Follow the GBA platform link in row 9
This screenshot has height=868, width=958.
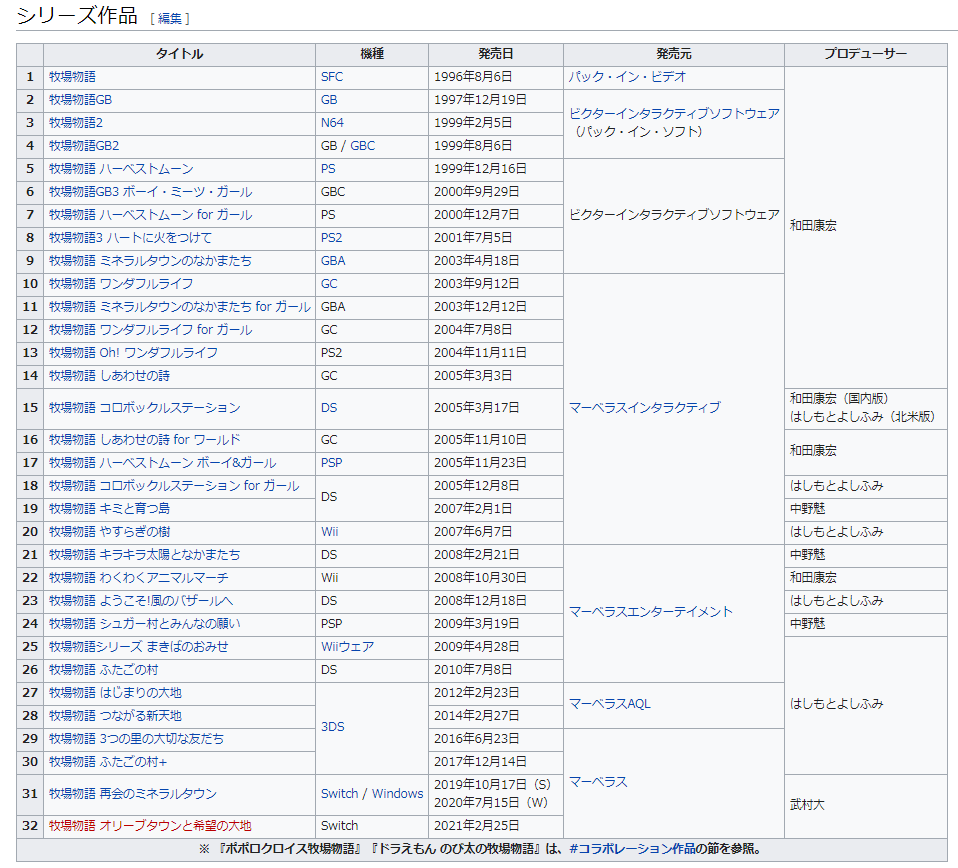pyautogui.click(x=333, y=261)
